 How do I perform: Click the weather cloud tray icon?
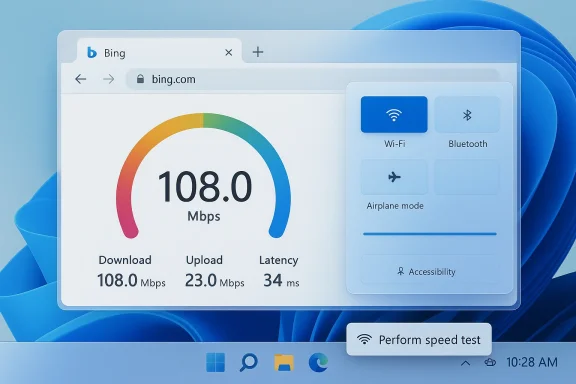pyautogui.click(x=490, y=362)
